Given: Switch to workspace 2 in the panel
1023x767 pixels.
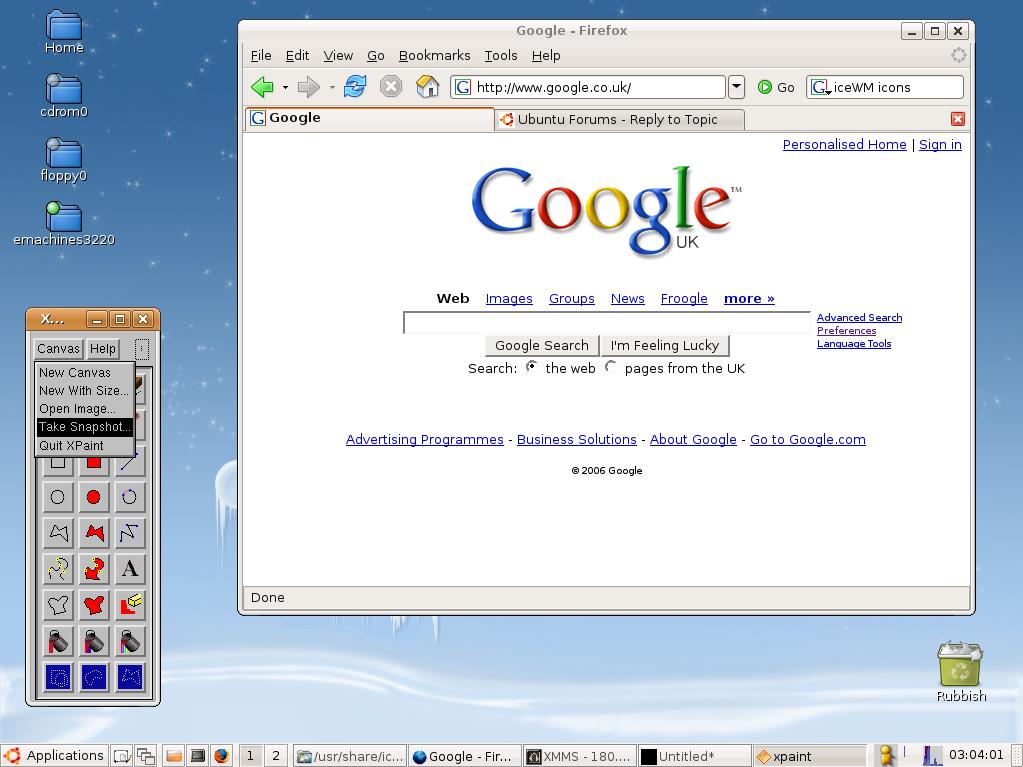Looking at the screenshot, I should [276, 756].
